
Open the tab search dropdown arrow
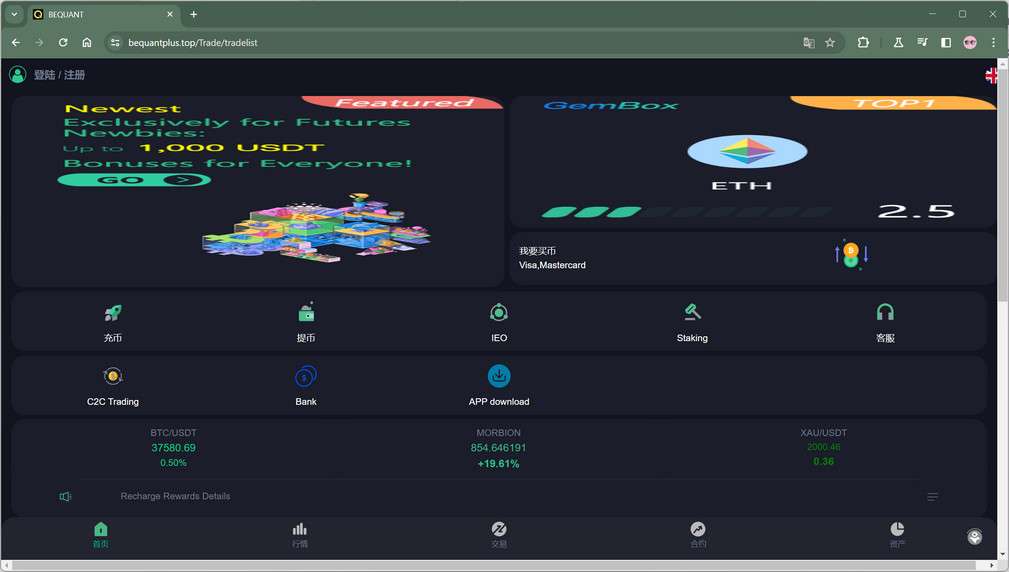point(14,14)
